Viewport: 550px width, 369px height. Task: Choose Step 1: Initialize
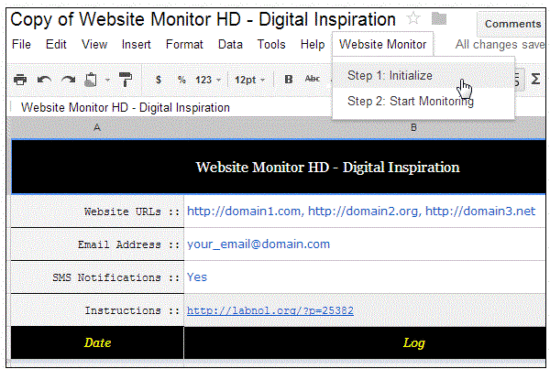click(x=423, y=75)
